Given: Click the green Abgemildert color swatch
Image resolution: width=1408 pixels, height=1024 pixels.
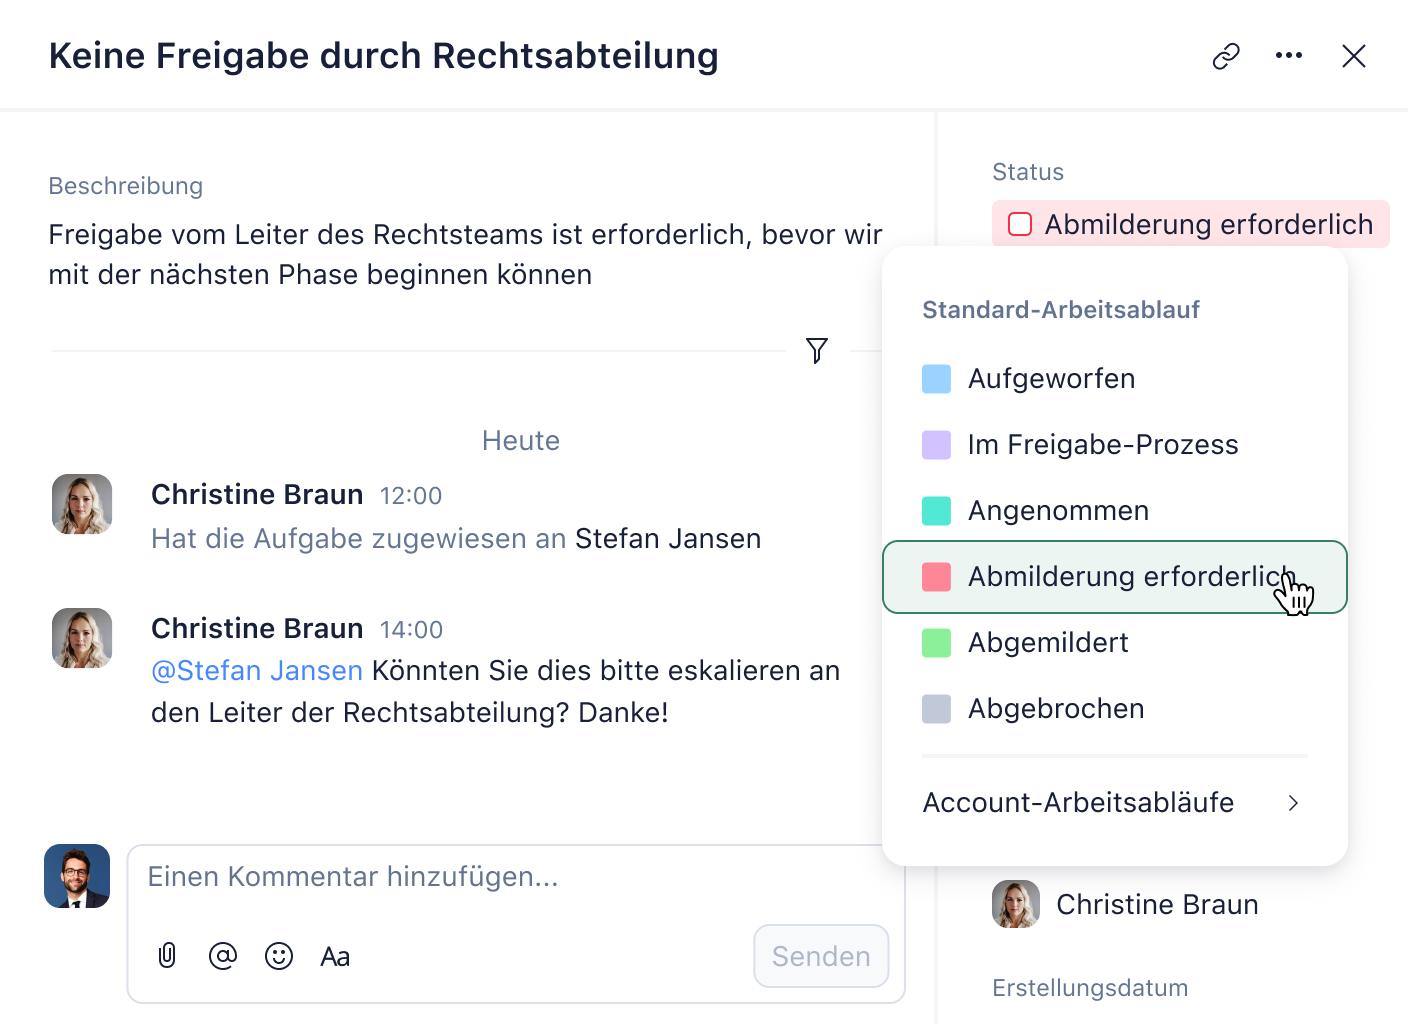Looking at the screenshot, I should coord(936,643).
